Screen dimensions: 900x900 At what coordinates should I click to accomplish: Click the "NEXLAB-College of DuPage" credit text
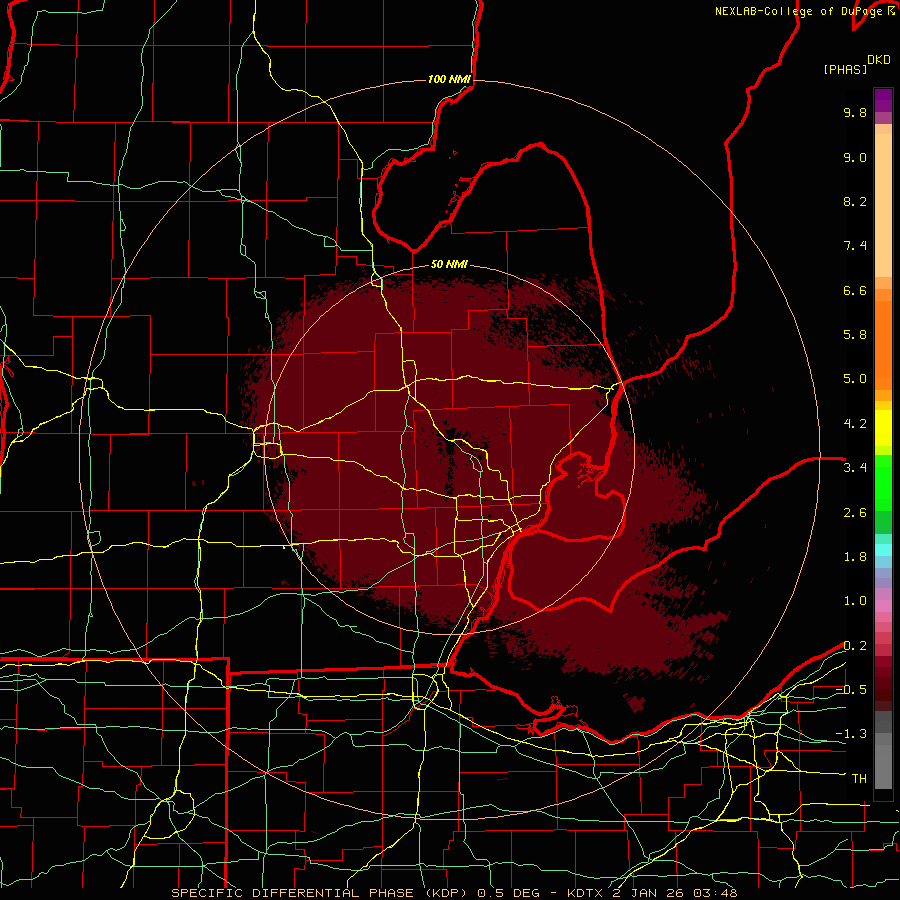coord(800,11)
